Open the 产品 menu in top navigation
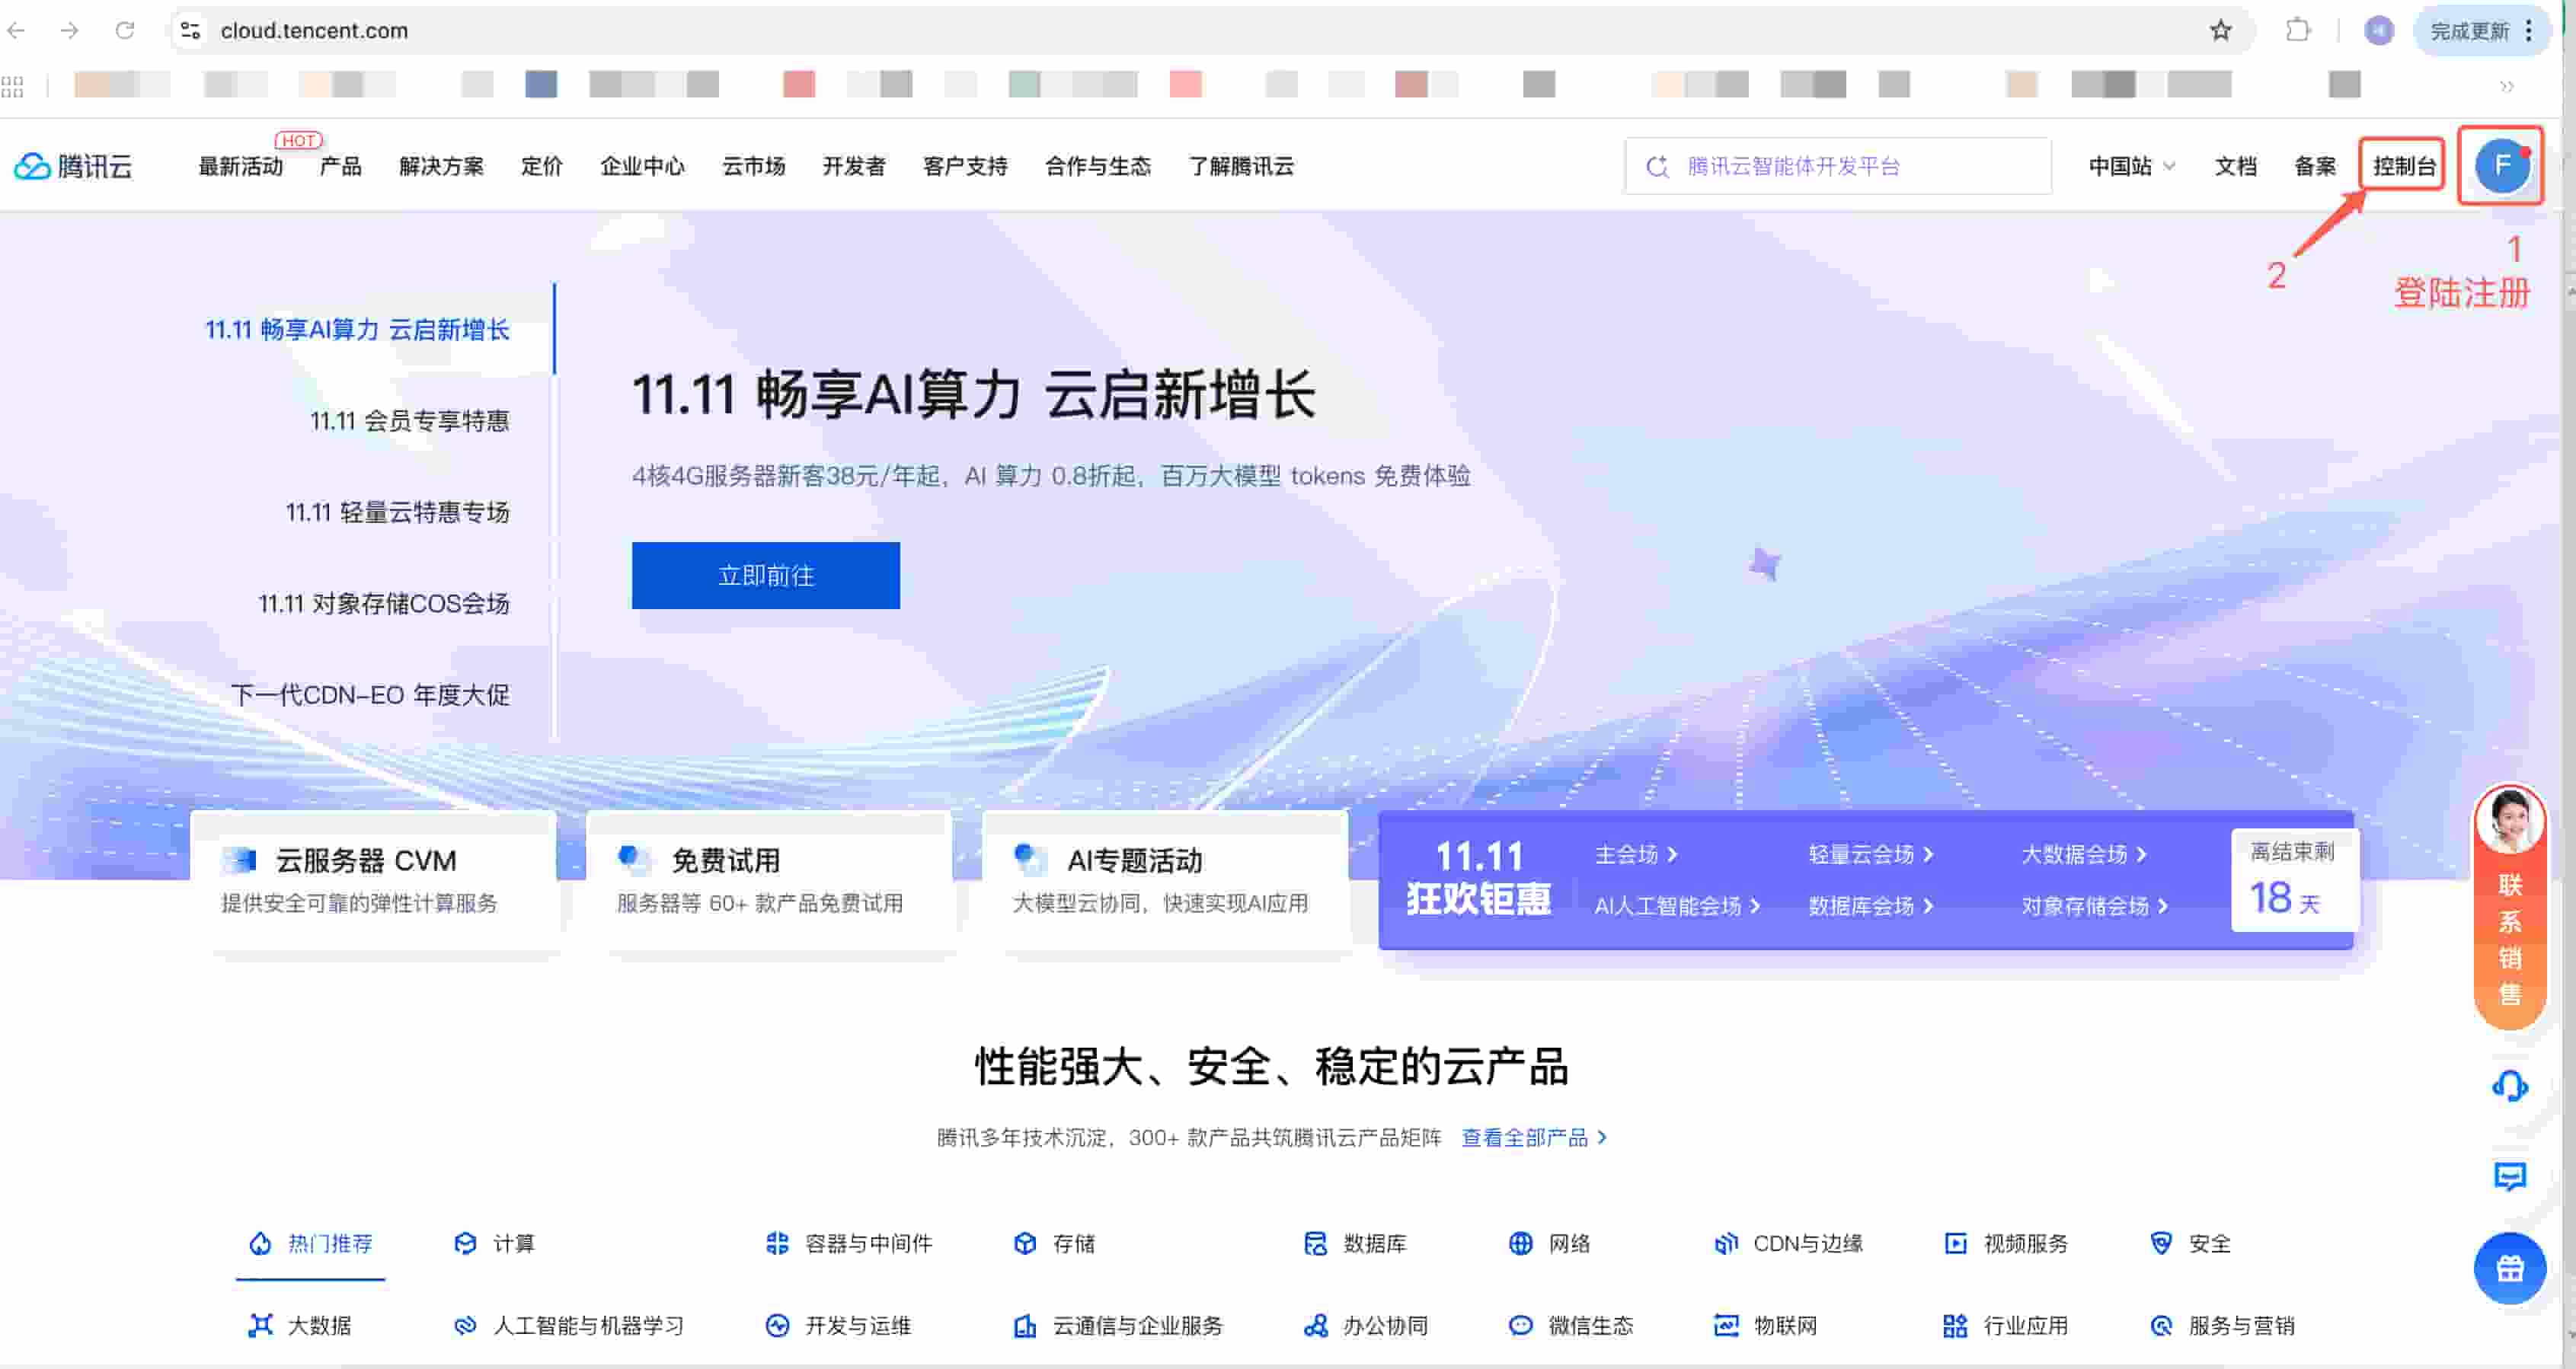Screen dimensions: 2576x1369 pos(340,166)
